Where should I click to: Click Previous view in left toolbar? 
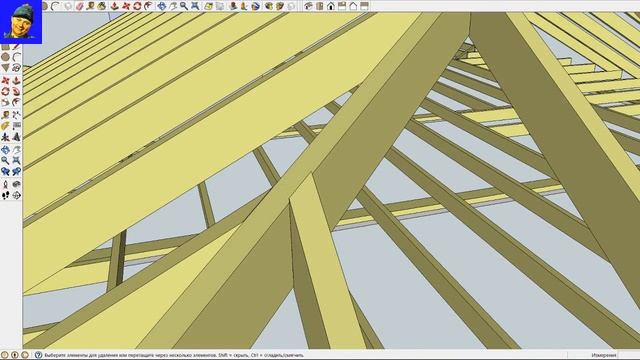pos(5,171)
